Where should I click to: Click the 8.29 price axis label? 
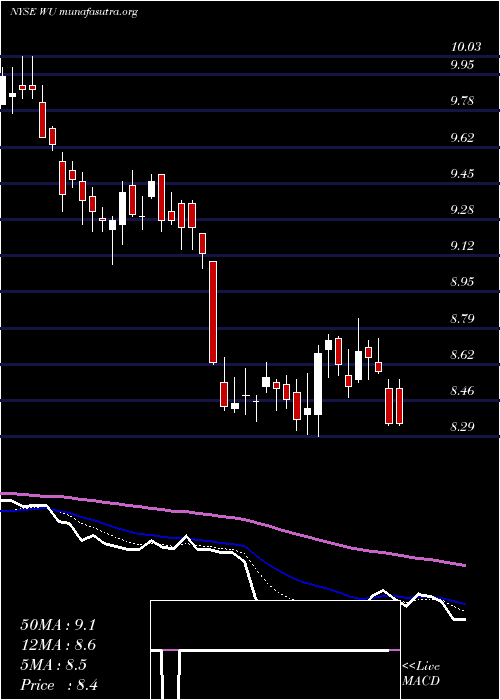point(462,426)
